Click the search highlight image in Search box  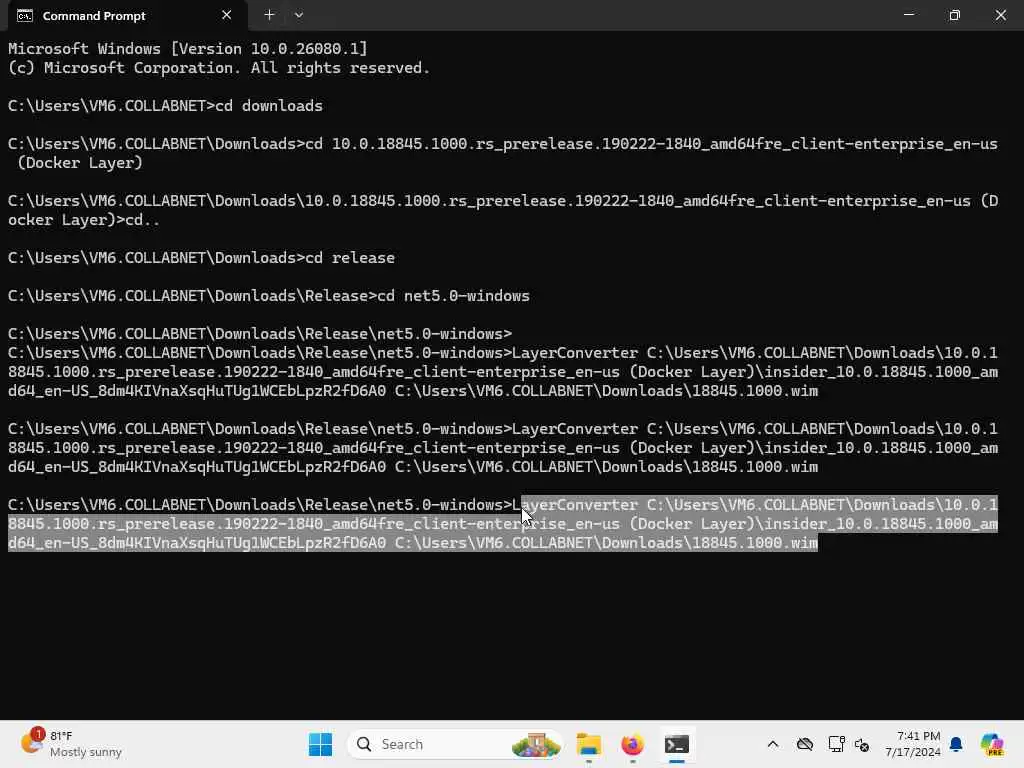tap(536, 744)
